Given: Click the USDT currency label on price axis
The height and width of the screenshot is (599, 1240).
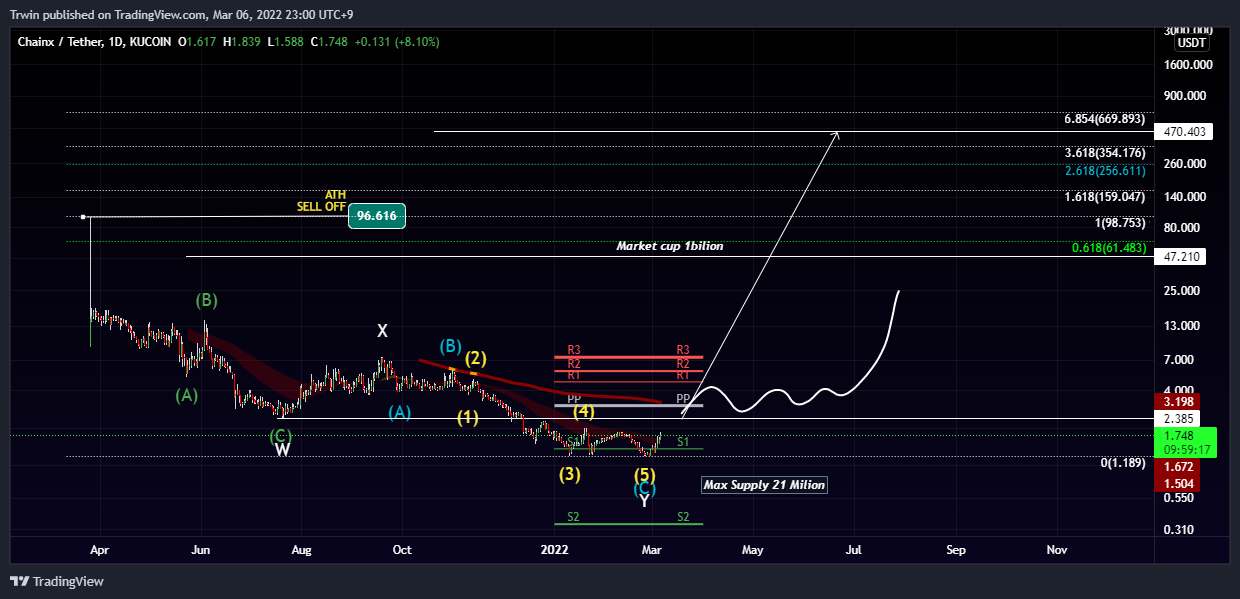Looking at the screenshot, I should tap(1191, 43).
